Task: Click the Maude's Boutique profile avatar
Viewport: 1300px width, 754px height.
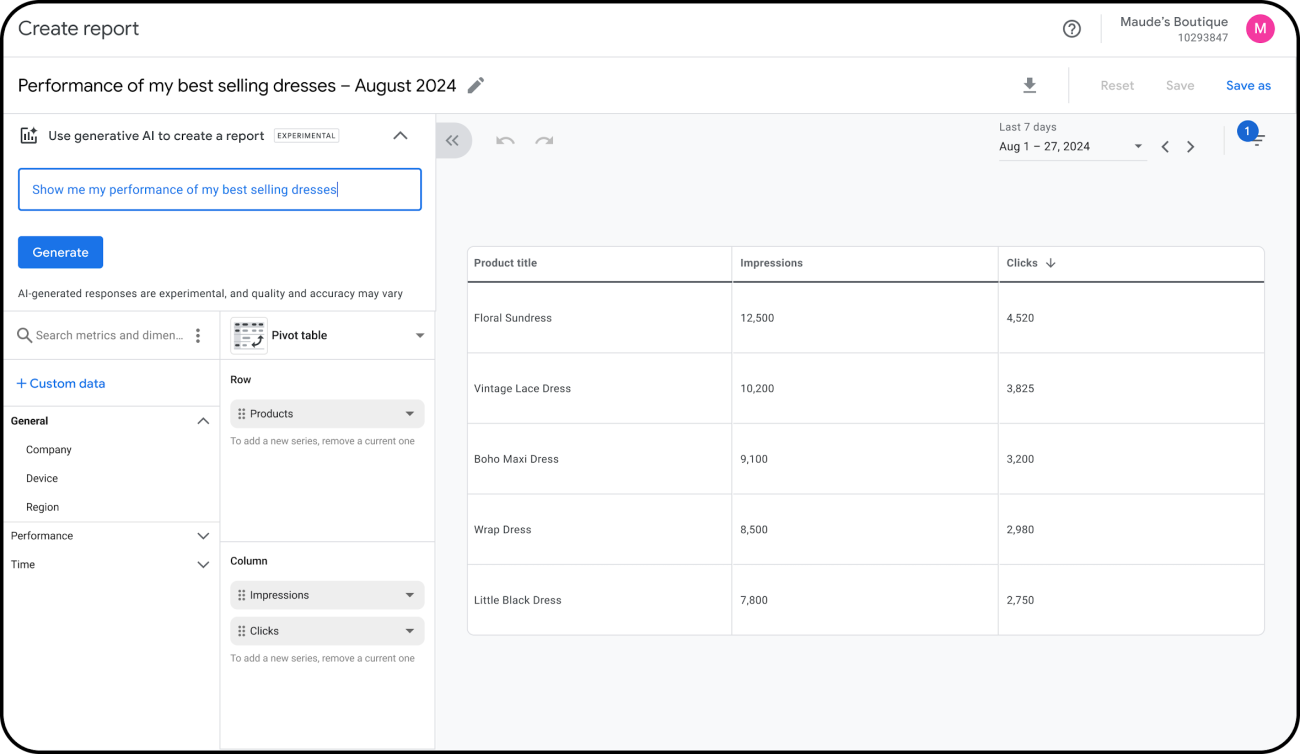Action: point(1260,29)
